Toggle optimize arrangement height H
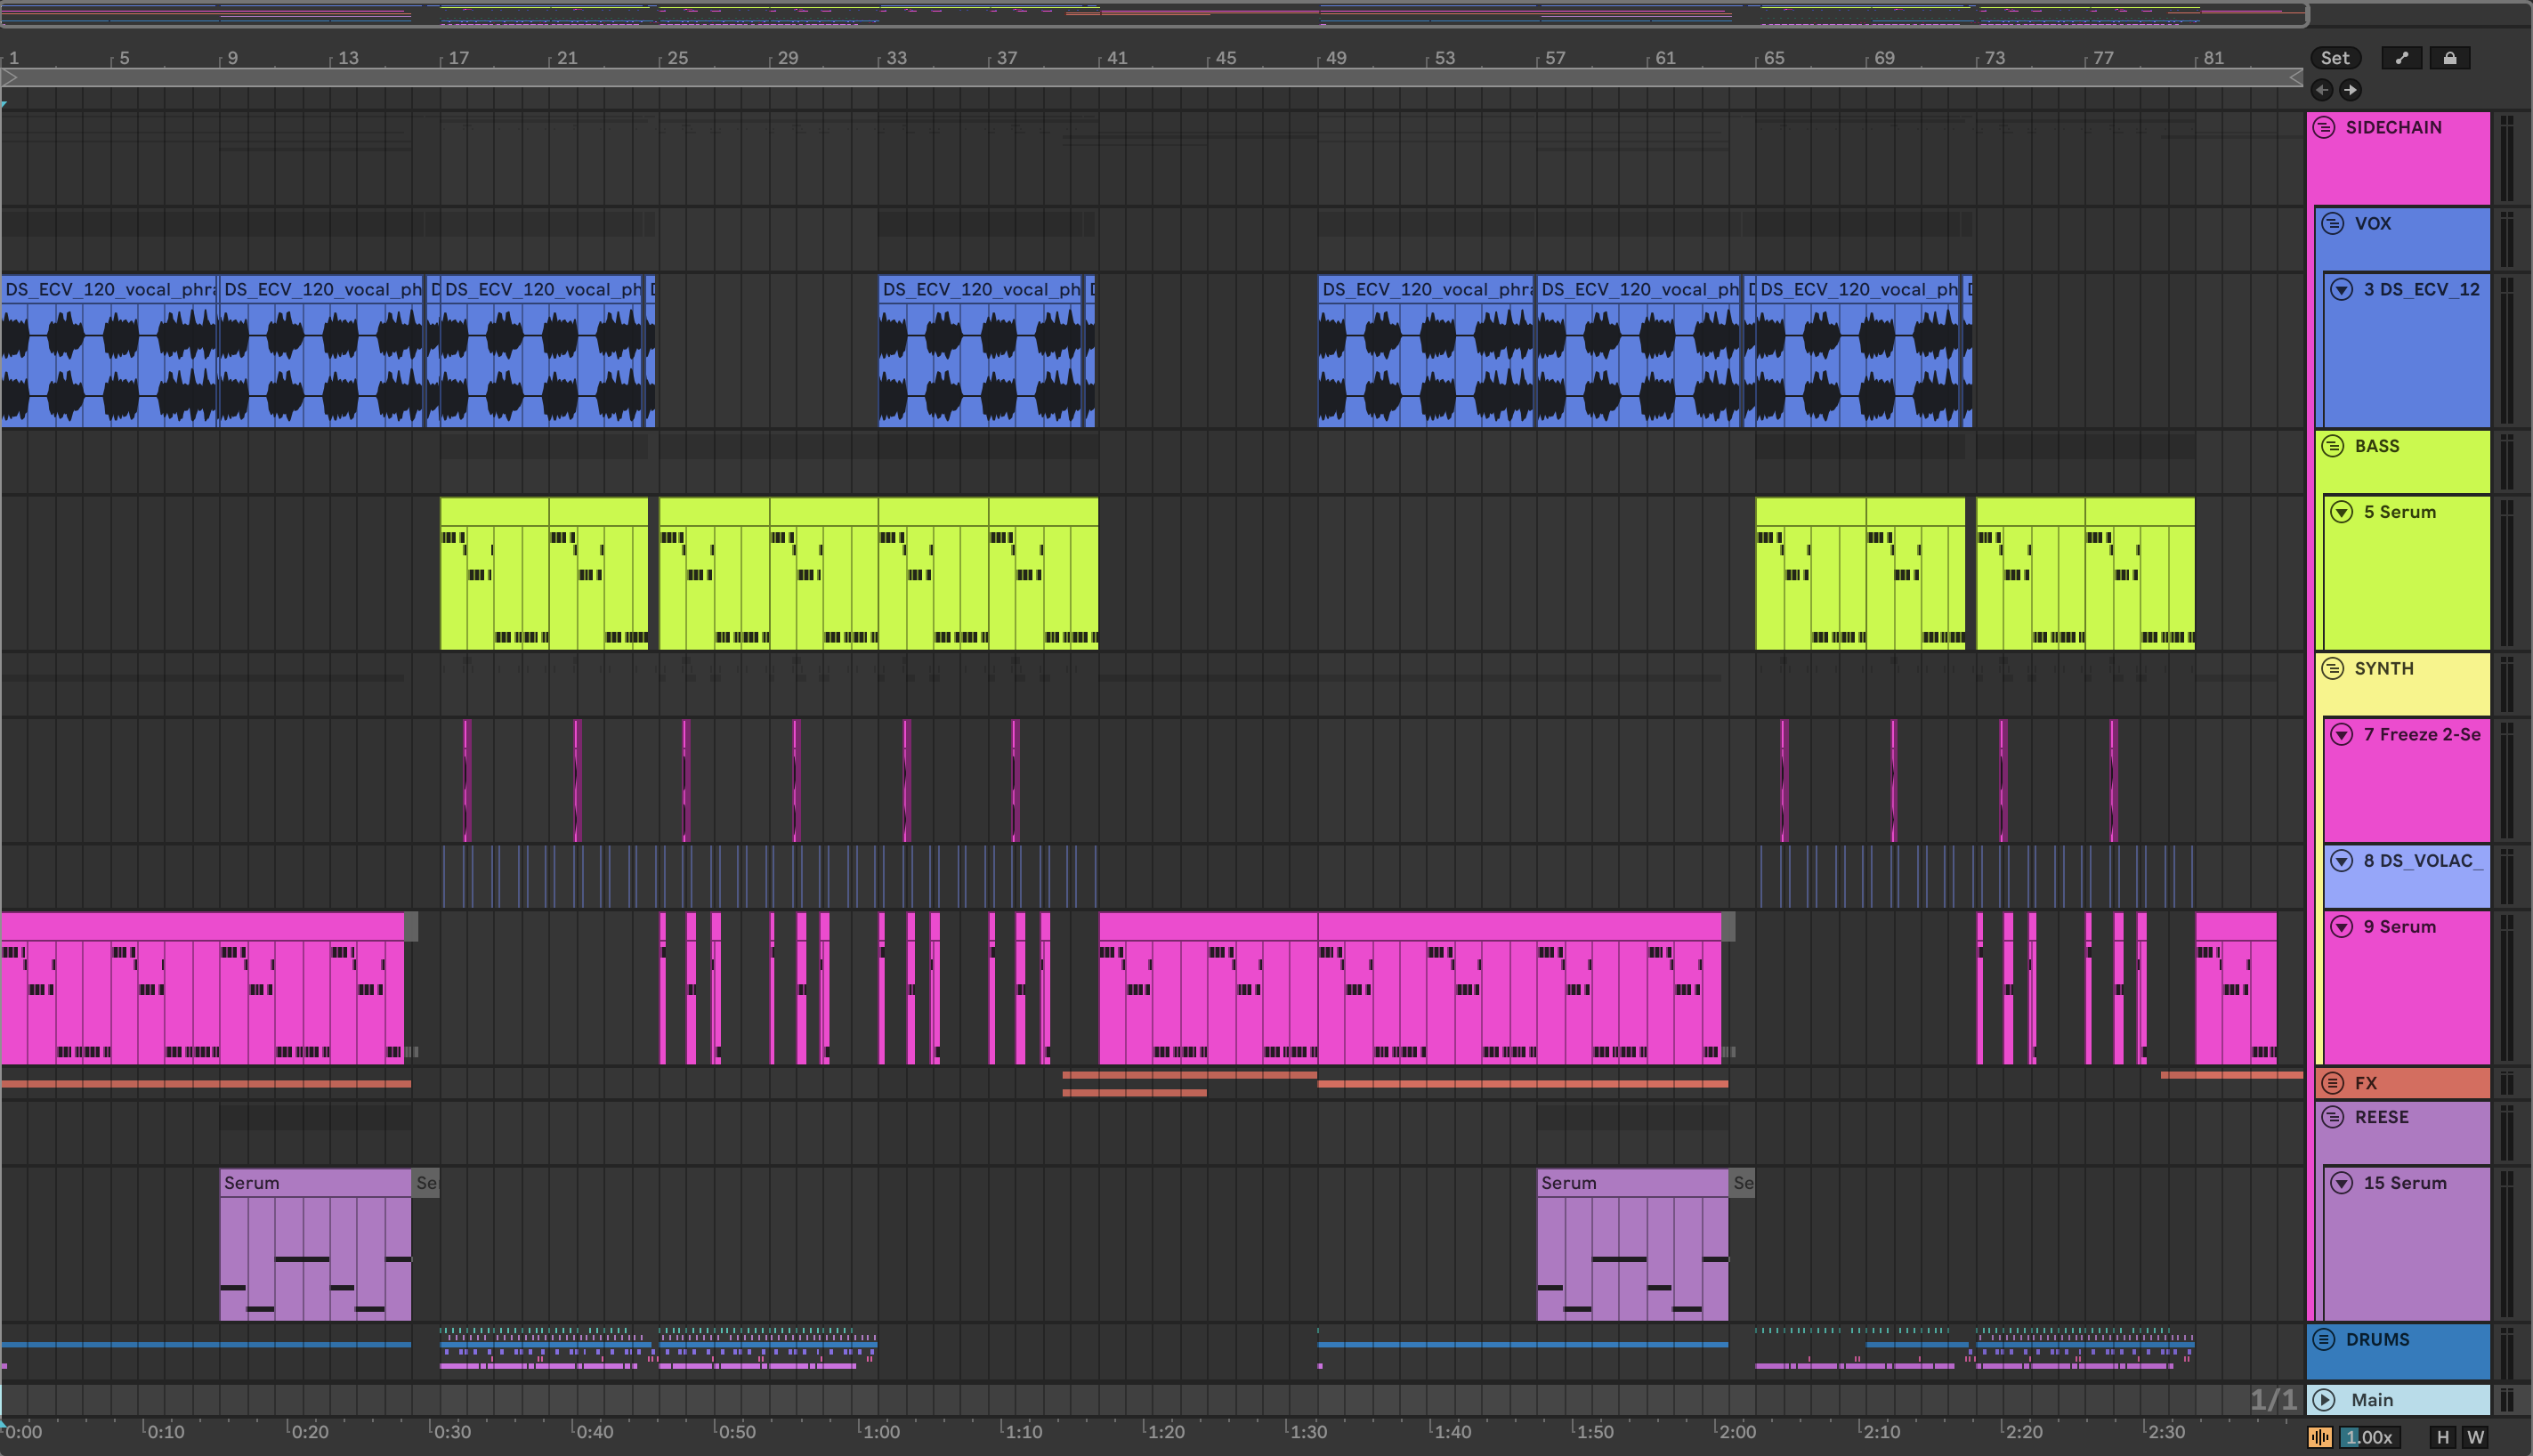Screen dimensions: 2533x1456 click(2442, 1437)
